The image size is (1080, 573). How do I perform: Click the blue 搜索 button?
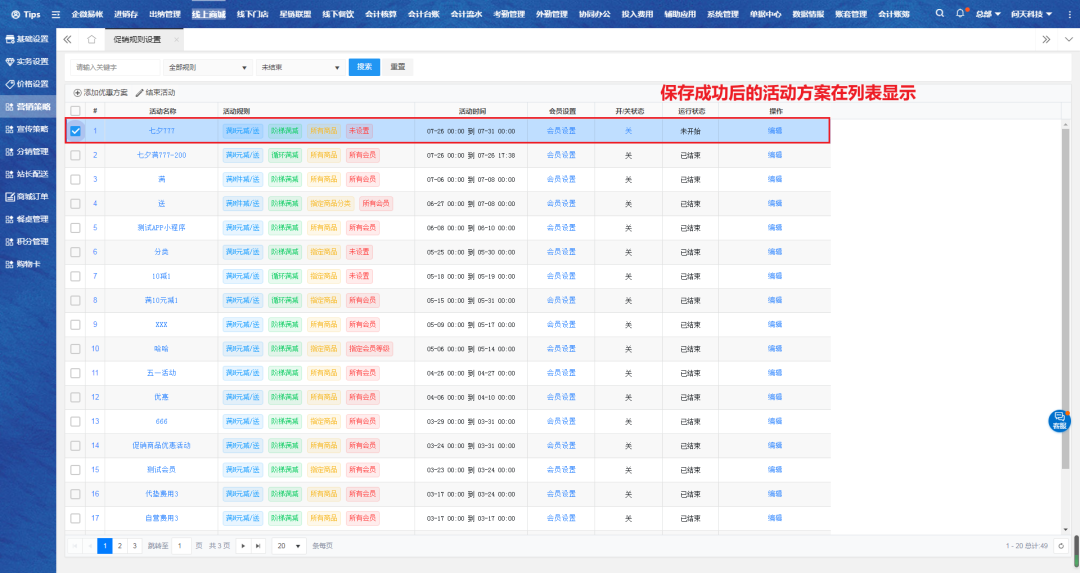click(364, 67)
